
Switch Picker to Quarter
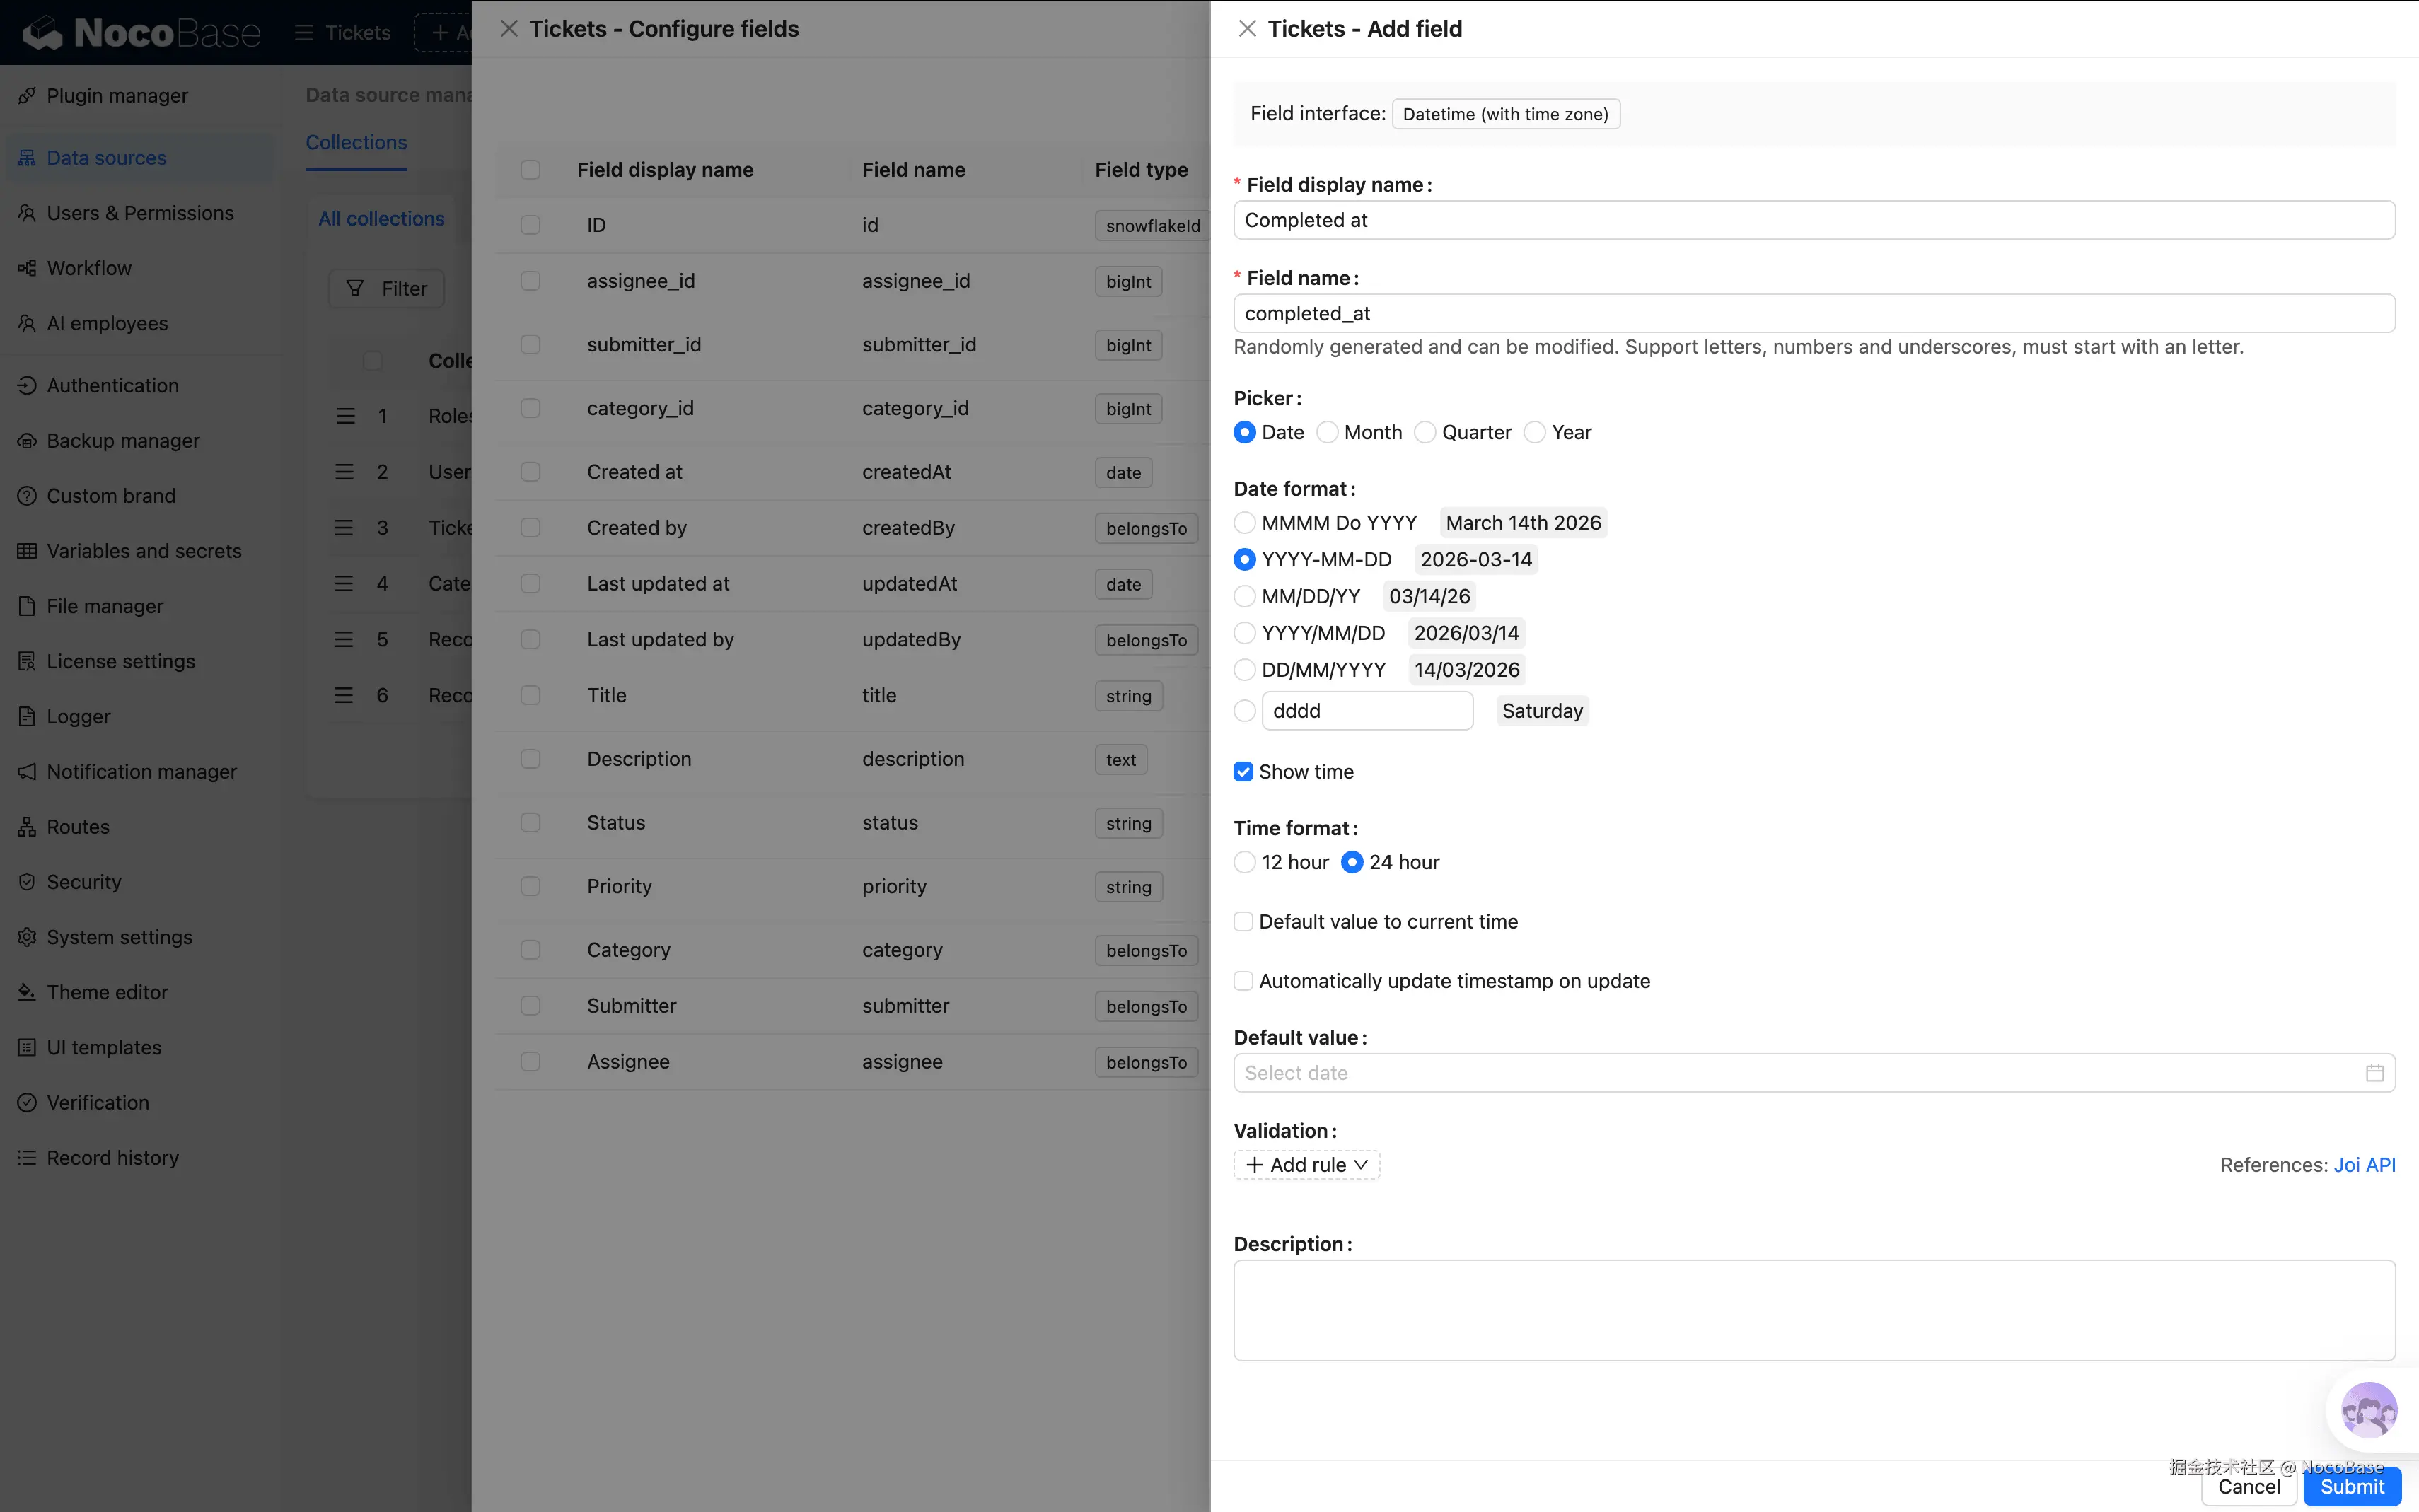pyautogui.click(x=1427, y=432)
